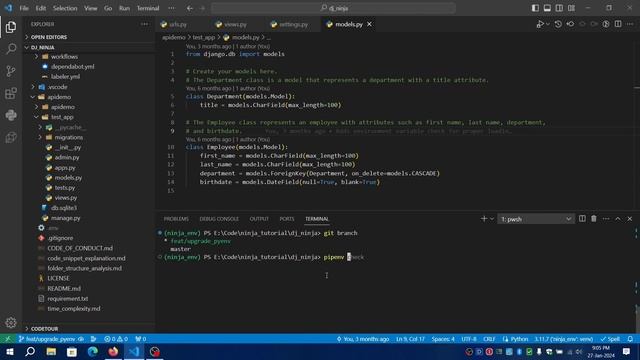This screenshot has height=360, width=640.
Task: Click the New Terminal plus icon
Action: (x=484, y=219)
